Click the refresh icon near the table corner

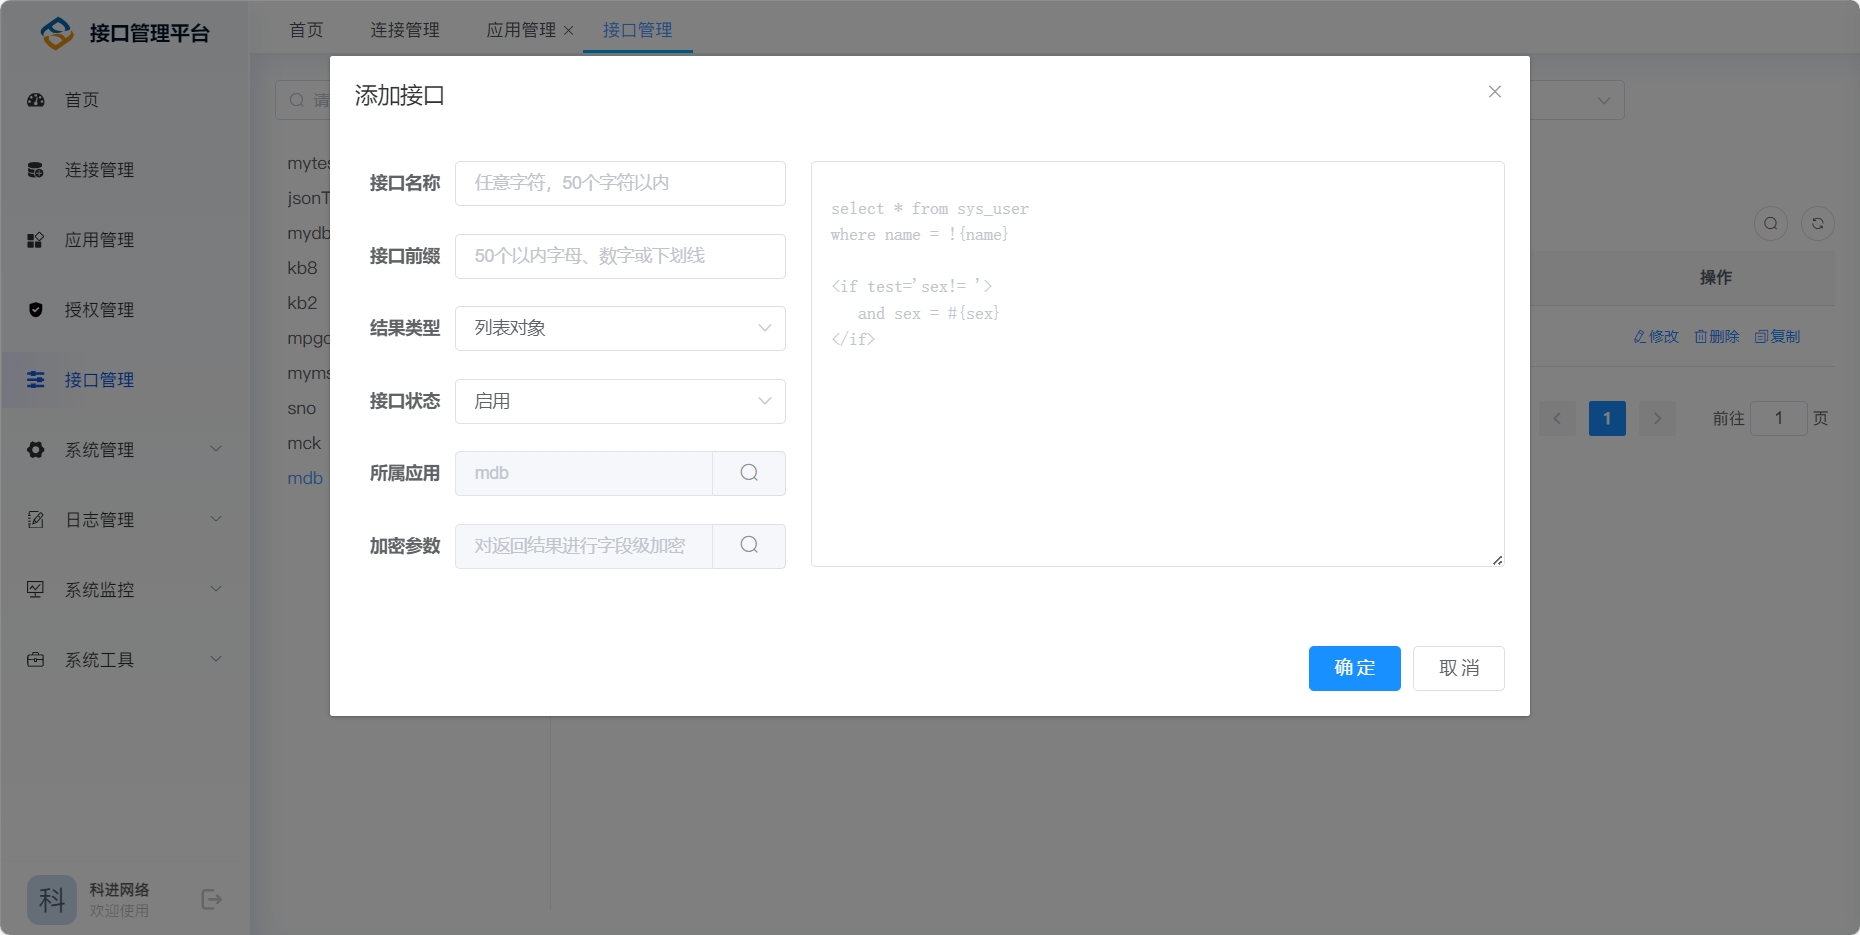click(x=1818, y=223)
